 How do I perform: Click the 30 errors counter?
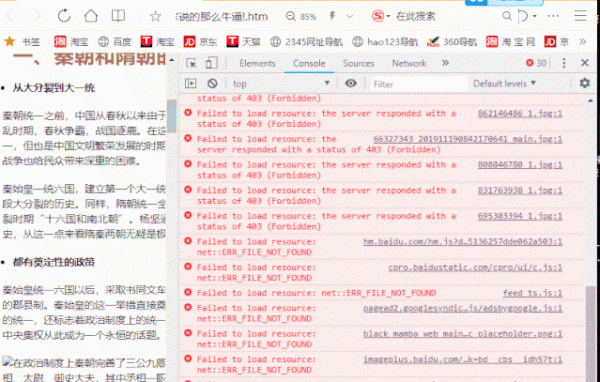(536, 63)
